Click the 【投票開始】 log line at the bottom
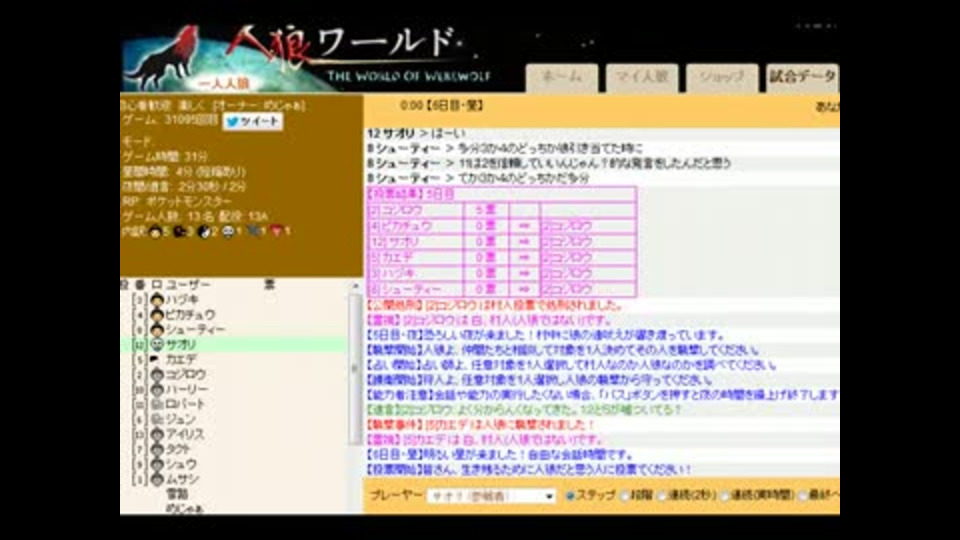 click(529, 470)
